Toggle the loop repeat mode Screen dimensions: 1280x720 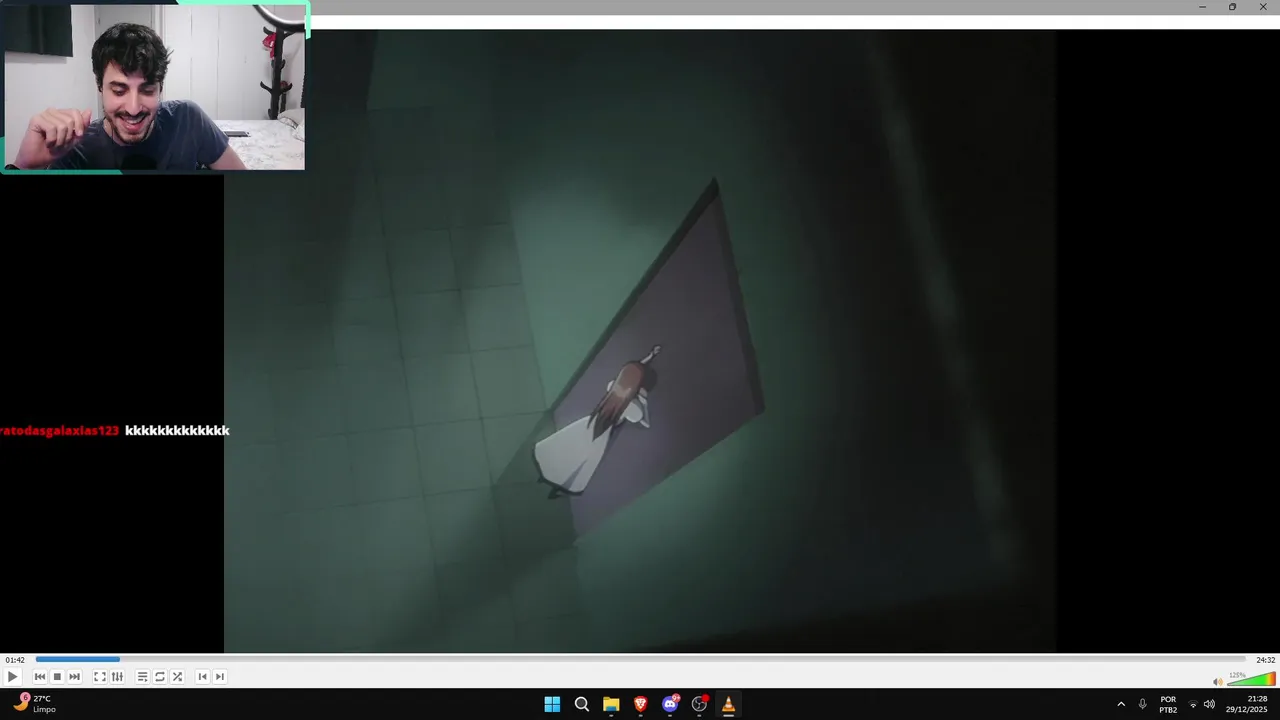coord(159,677)
